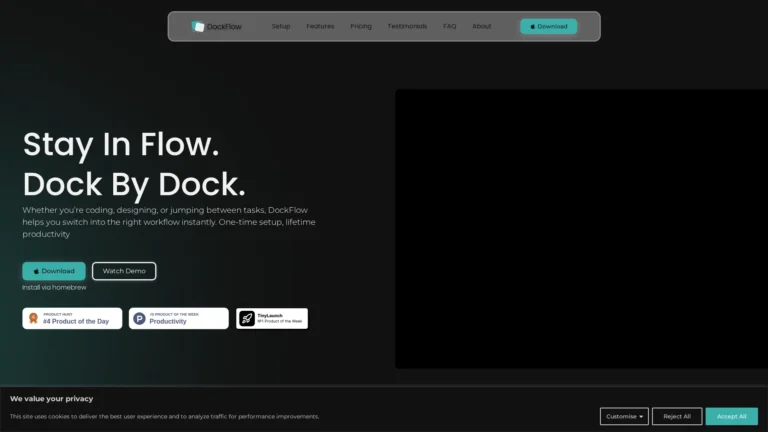The height and width of the screenshot is (432, 768).
Task: Click the TinyLaunch rocket icon
Action: coord(246,319)
